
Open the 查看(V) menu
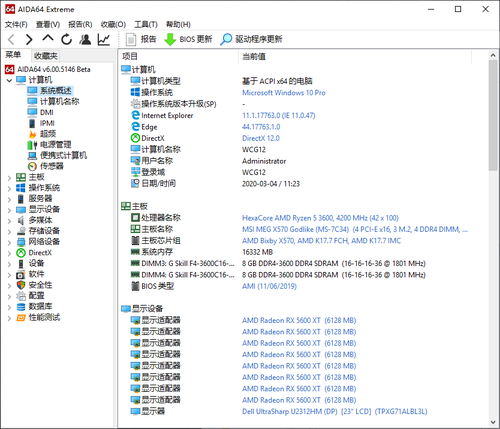(48, 24)
